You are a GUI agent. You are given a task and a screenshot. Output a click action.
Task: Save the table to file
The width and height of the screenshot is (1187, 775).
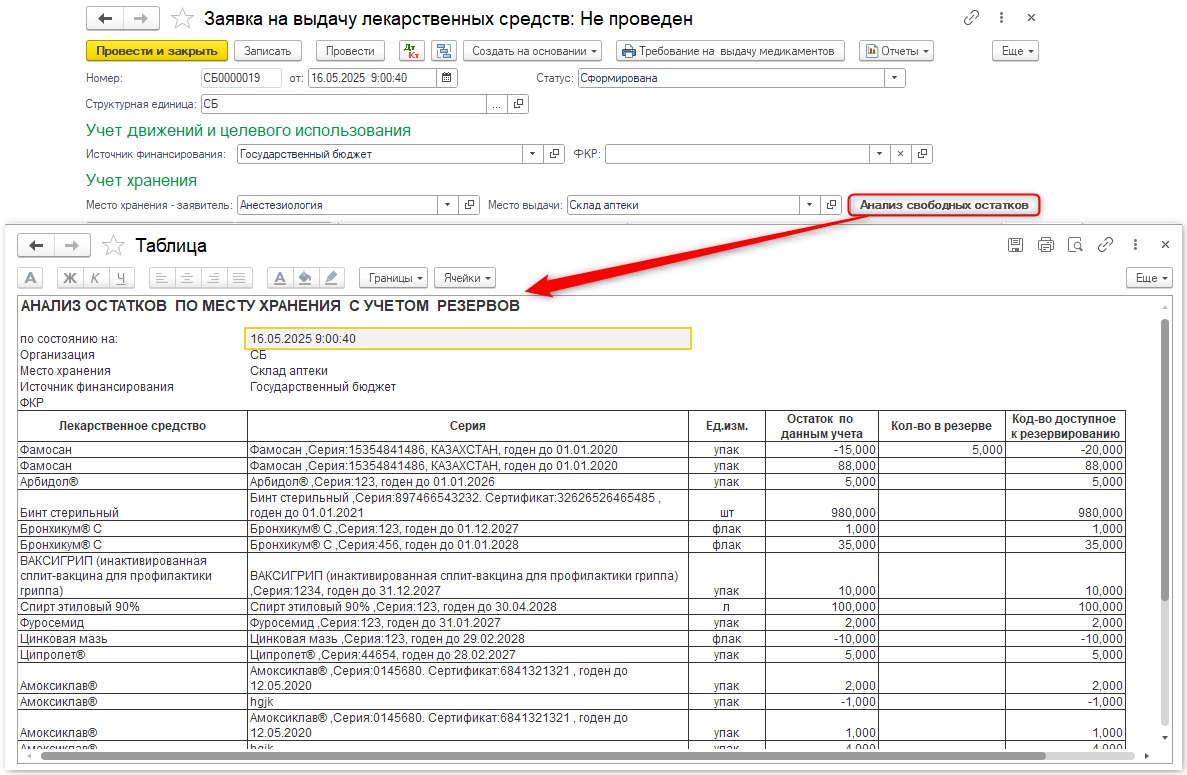(x=1015, y=244)
